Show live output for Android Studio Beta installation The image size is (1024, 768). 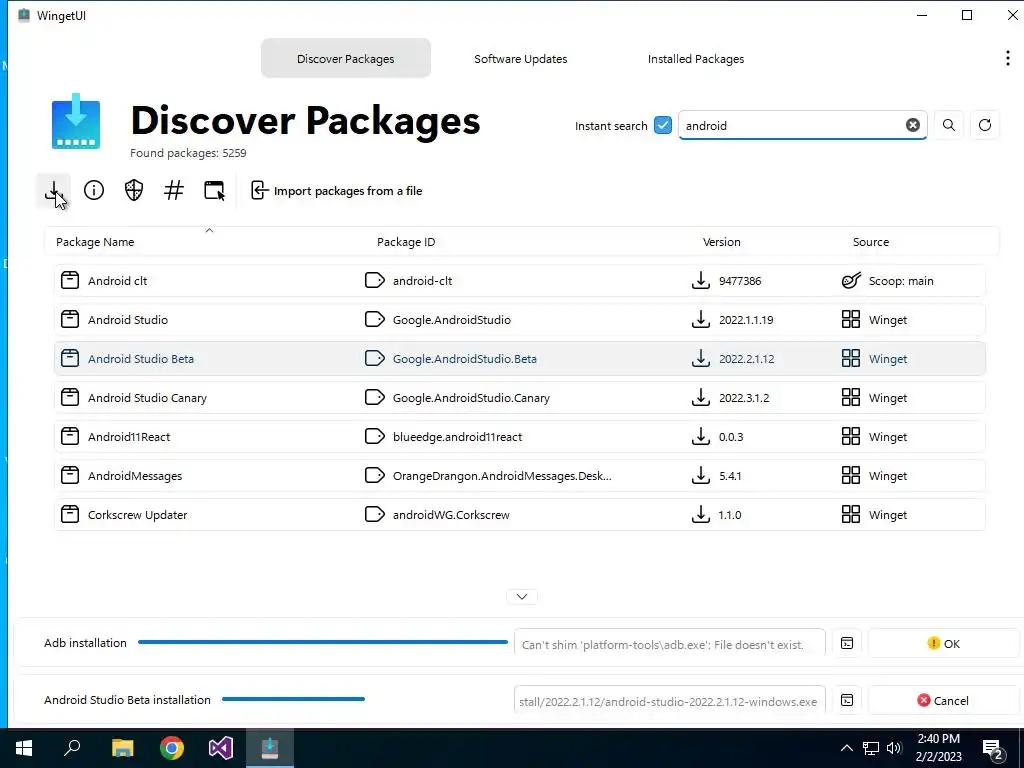(x=847, y=700)
